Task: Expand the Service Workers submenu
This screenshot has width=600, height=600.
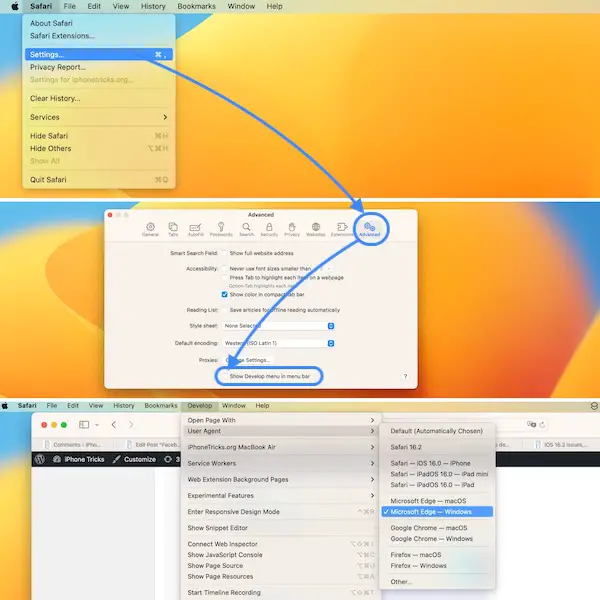Action: tap(280, 462)
